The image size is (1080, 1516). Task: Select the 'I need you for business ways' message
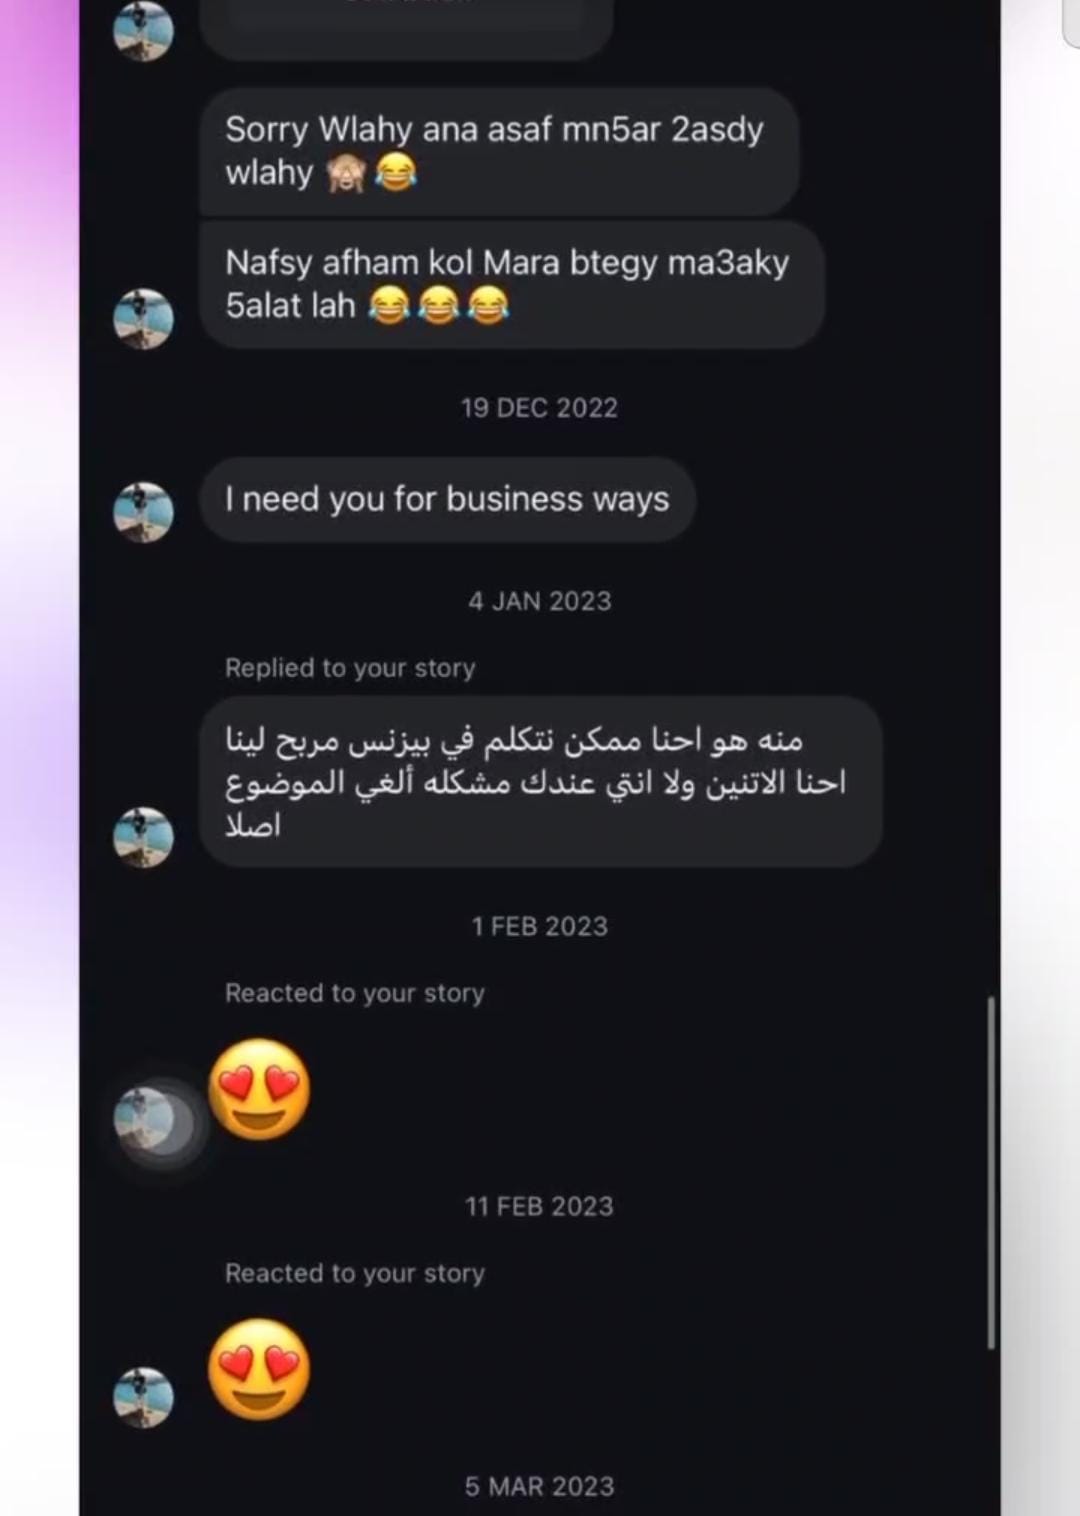(x=447, y=499)
